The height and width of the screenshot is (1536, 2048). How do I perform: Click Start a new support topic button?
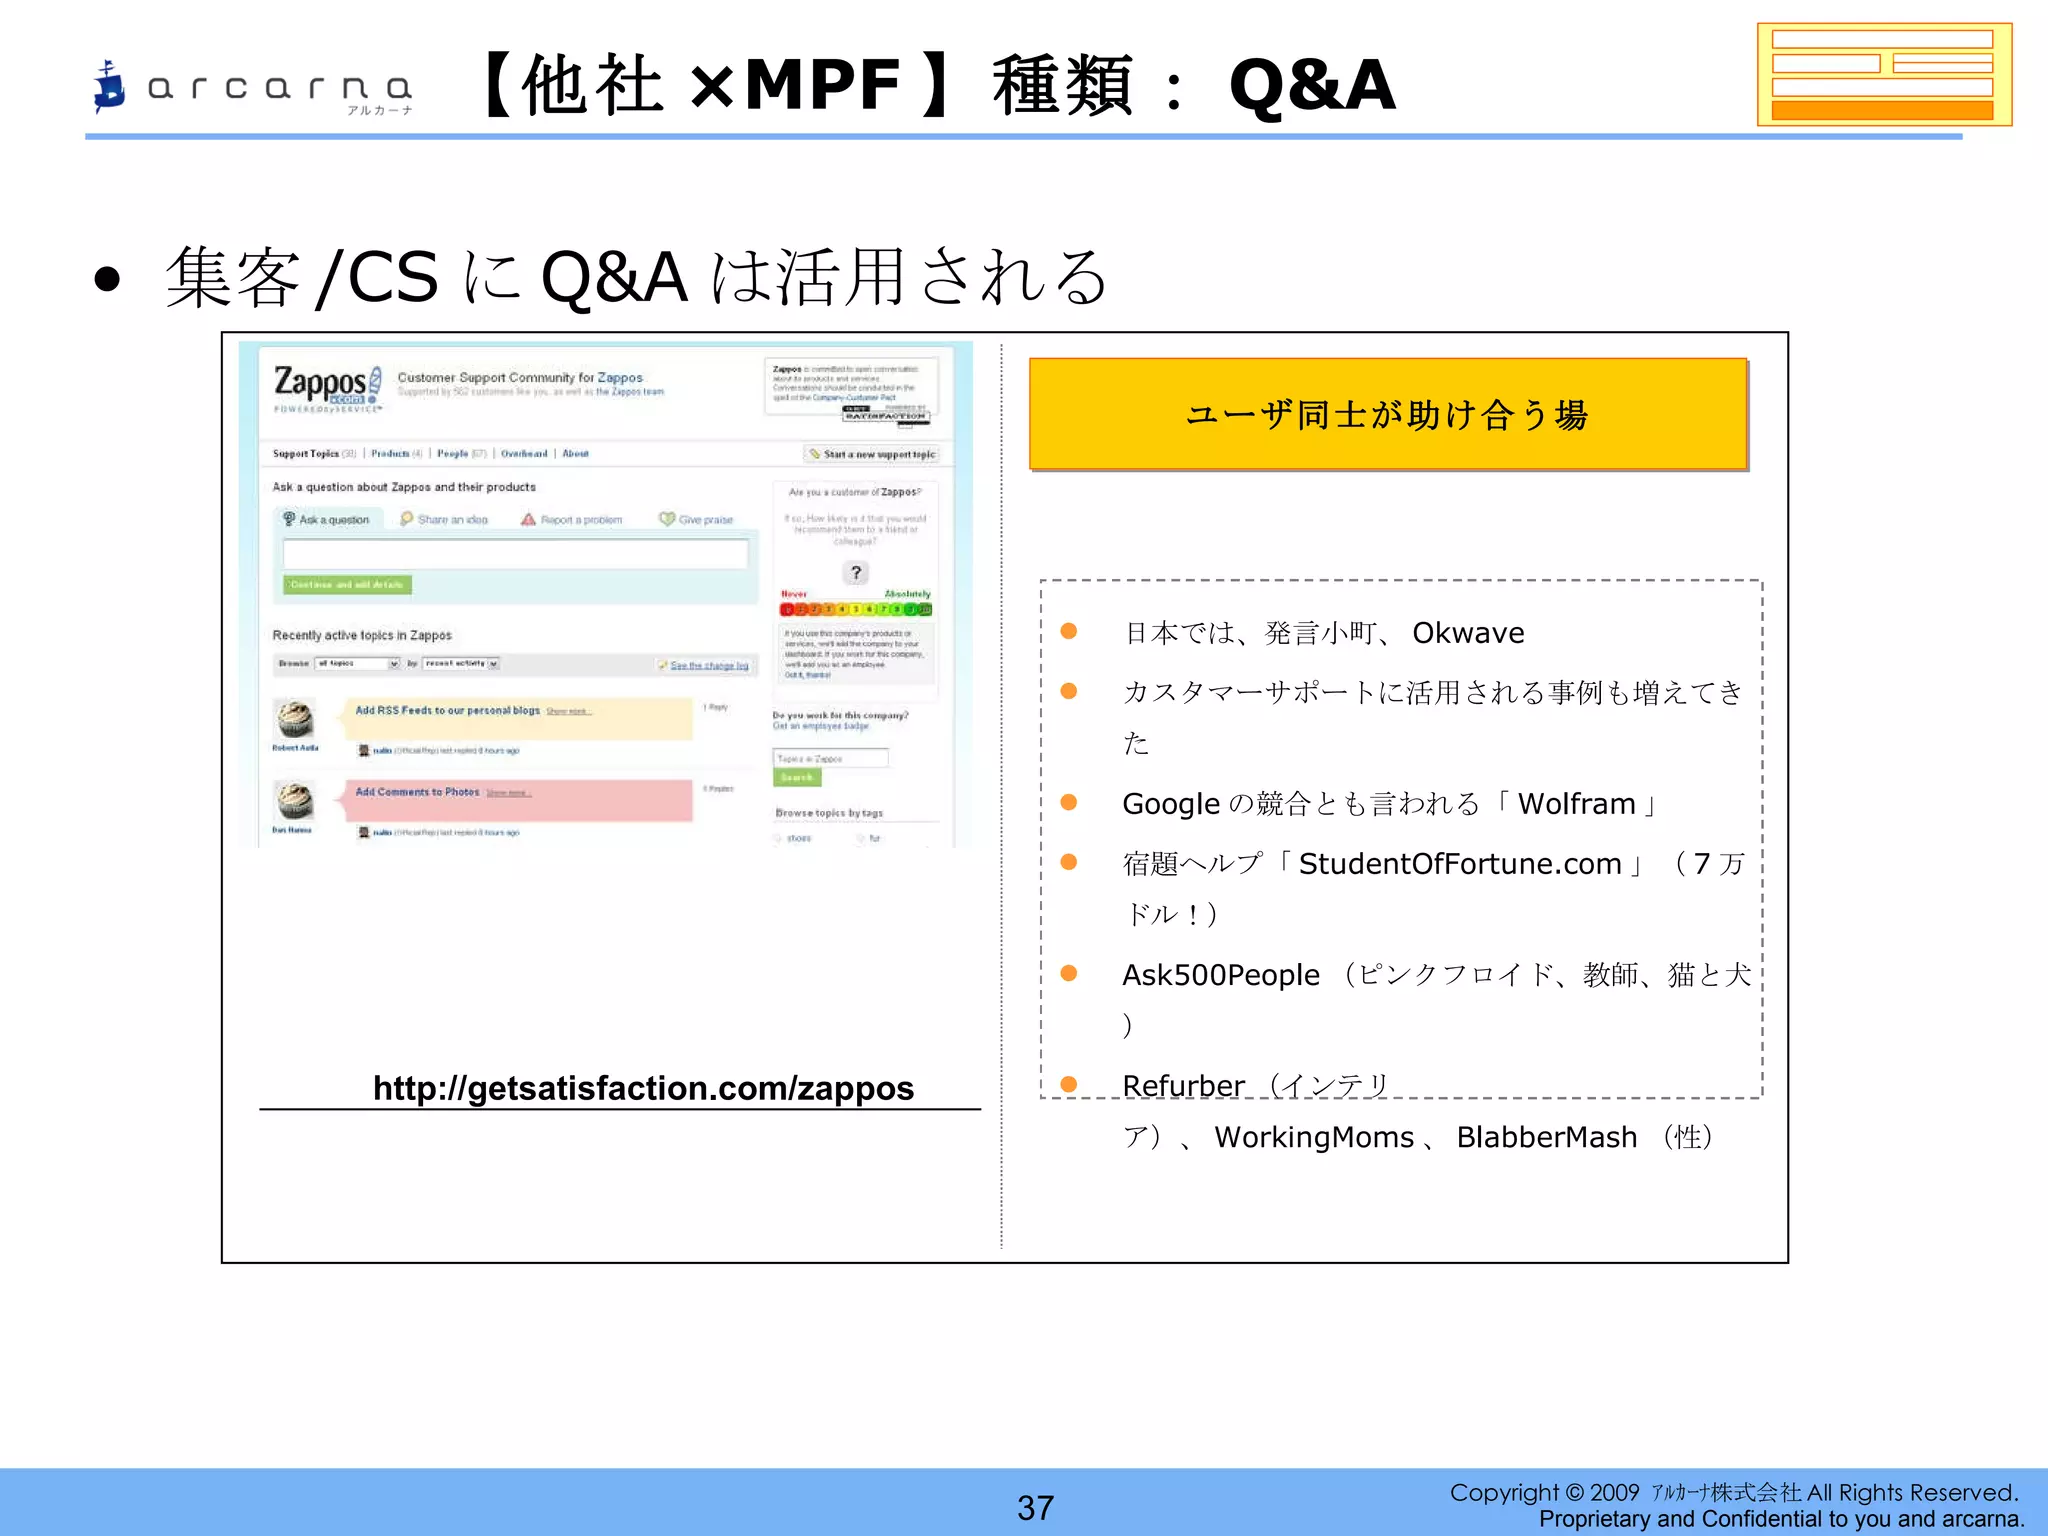tap(872, 454)
